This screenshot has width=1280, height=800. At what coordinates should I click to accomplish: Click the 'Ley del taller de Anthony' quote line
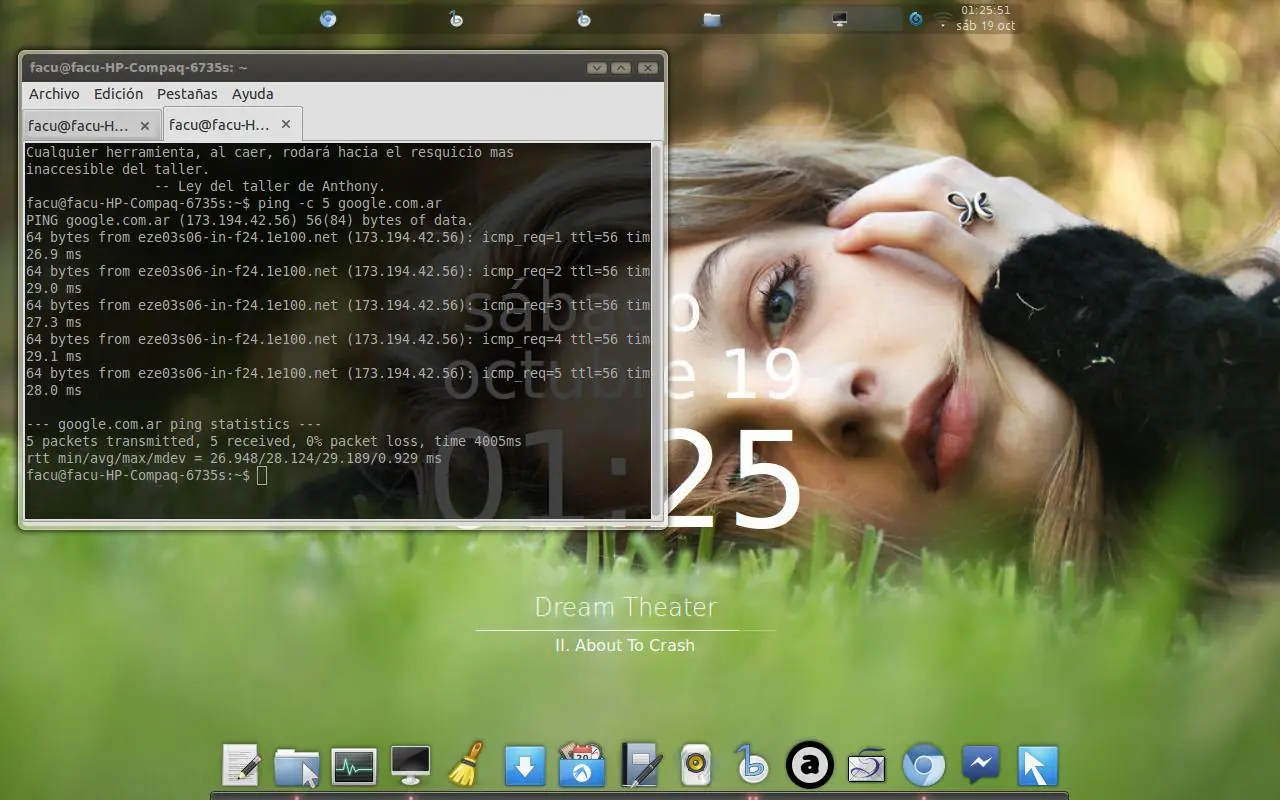(270, 186)
